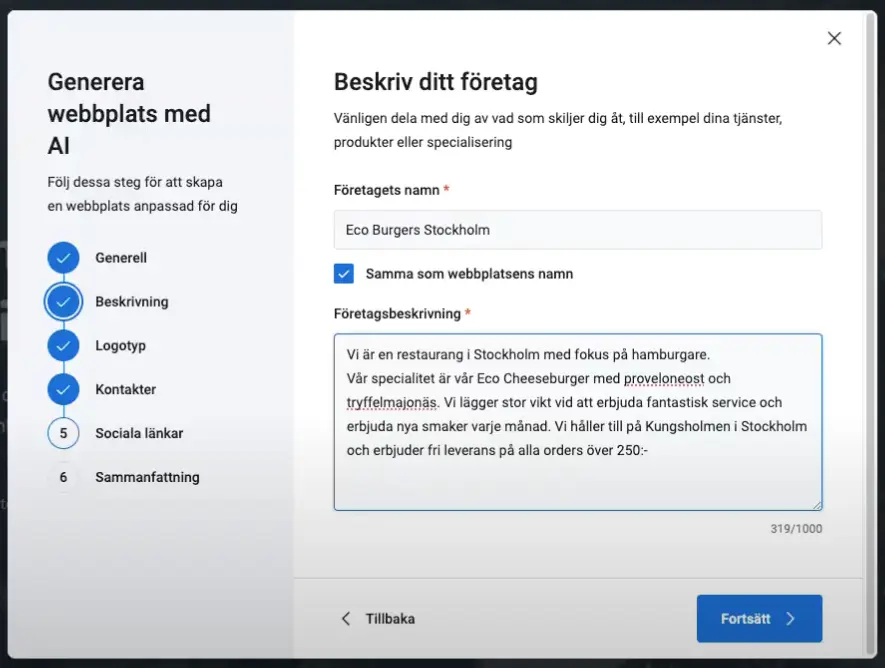Jump to the Kontakter step label
The height and width of the screenshot is (668, 885).
pos(125,389)
